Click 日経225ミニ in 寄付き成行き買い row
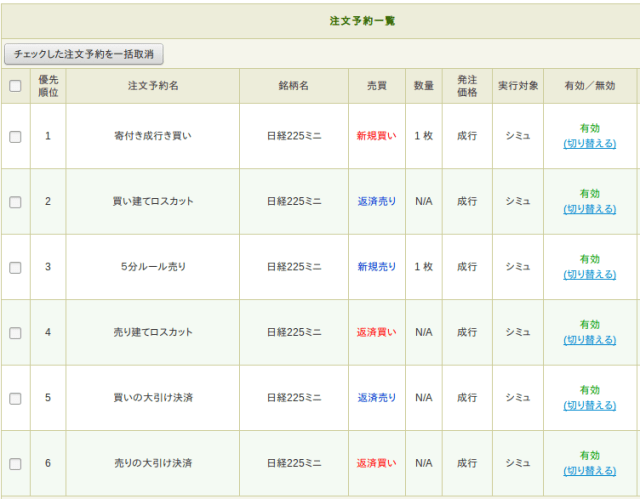This screenshot has height=499, width=640. tap(294, 136)
